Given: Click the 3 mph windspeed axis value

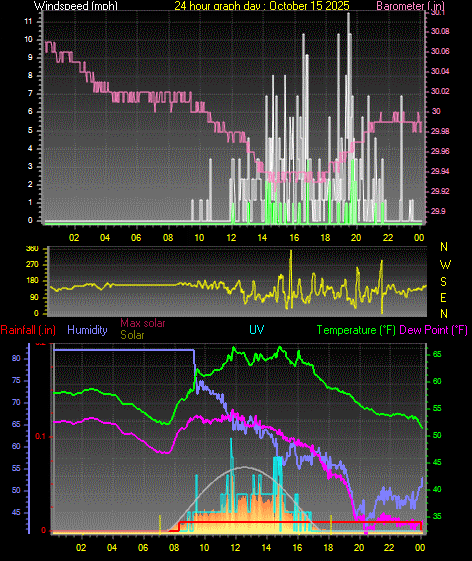Looking at the screenshot, I should (x=30, y=166).
